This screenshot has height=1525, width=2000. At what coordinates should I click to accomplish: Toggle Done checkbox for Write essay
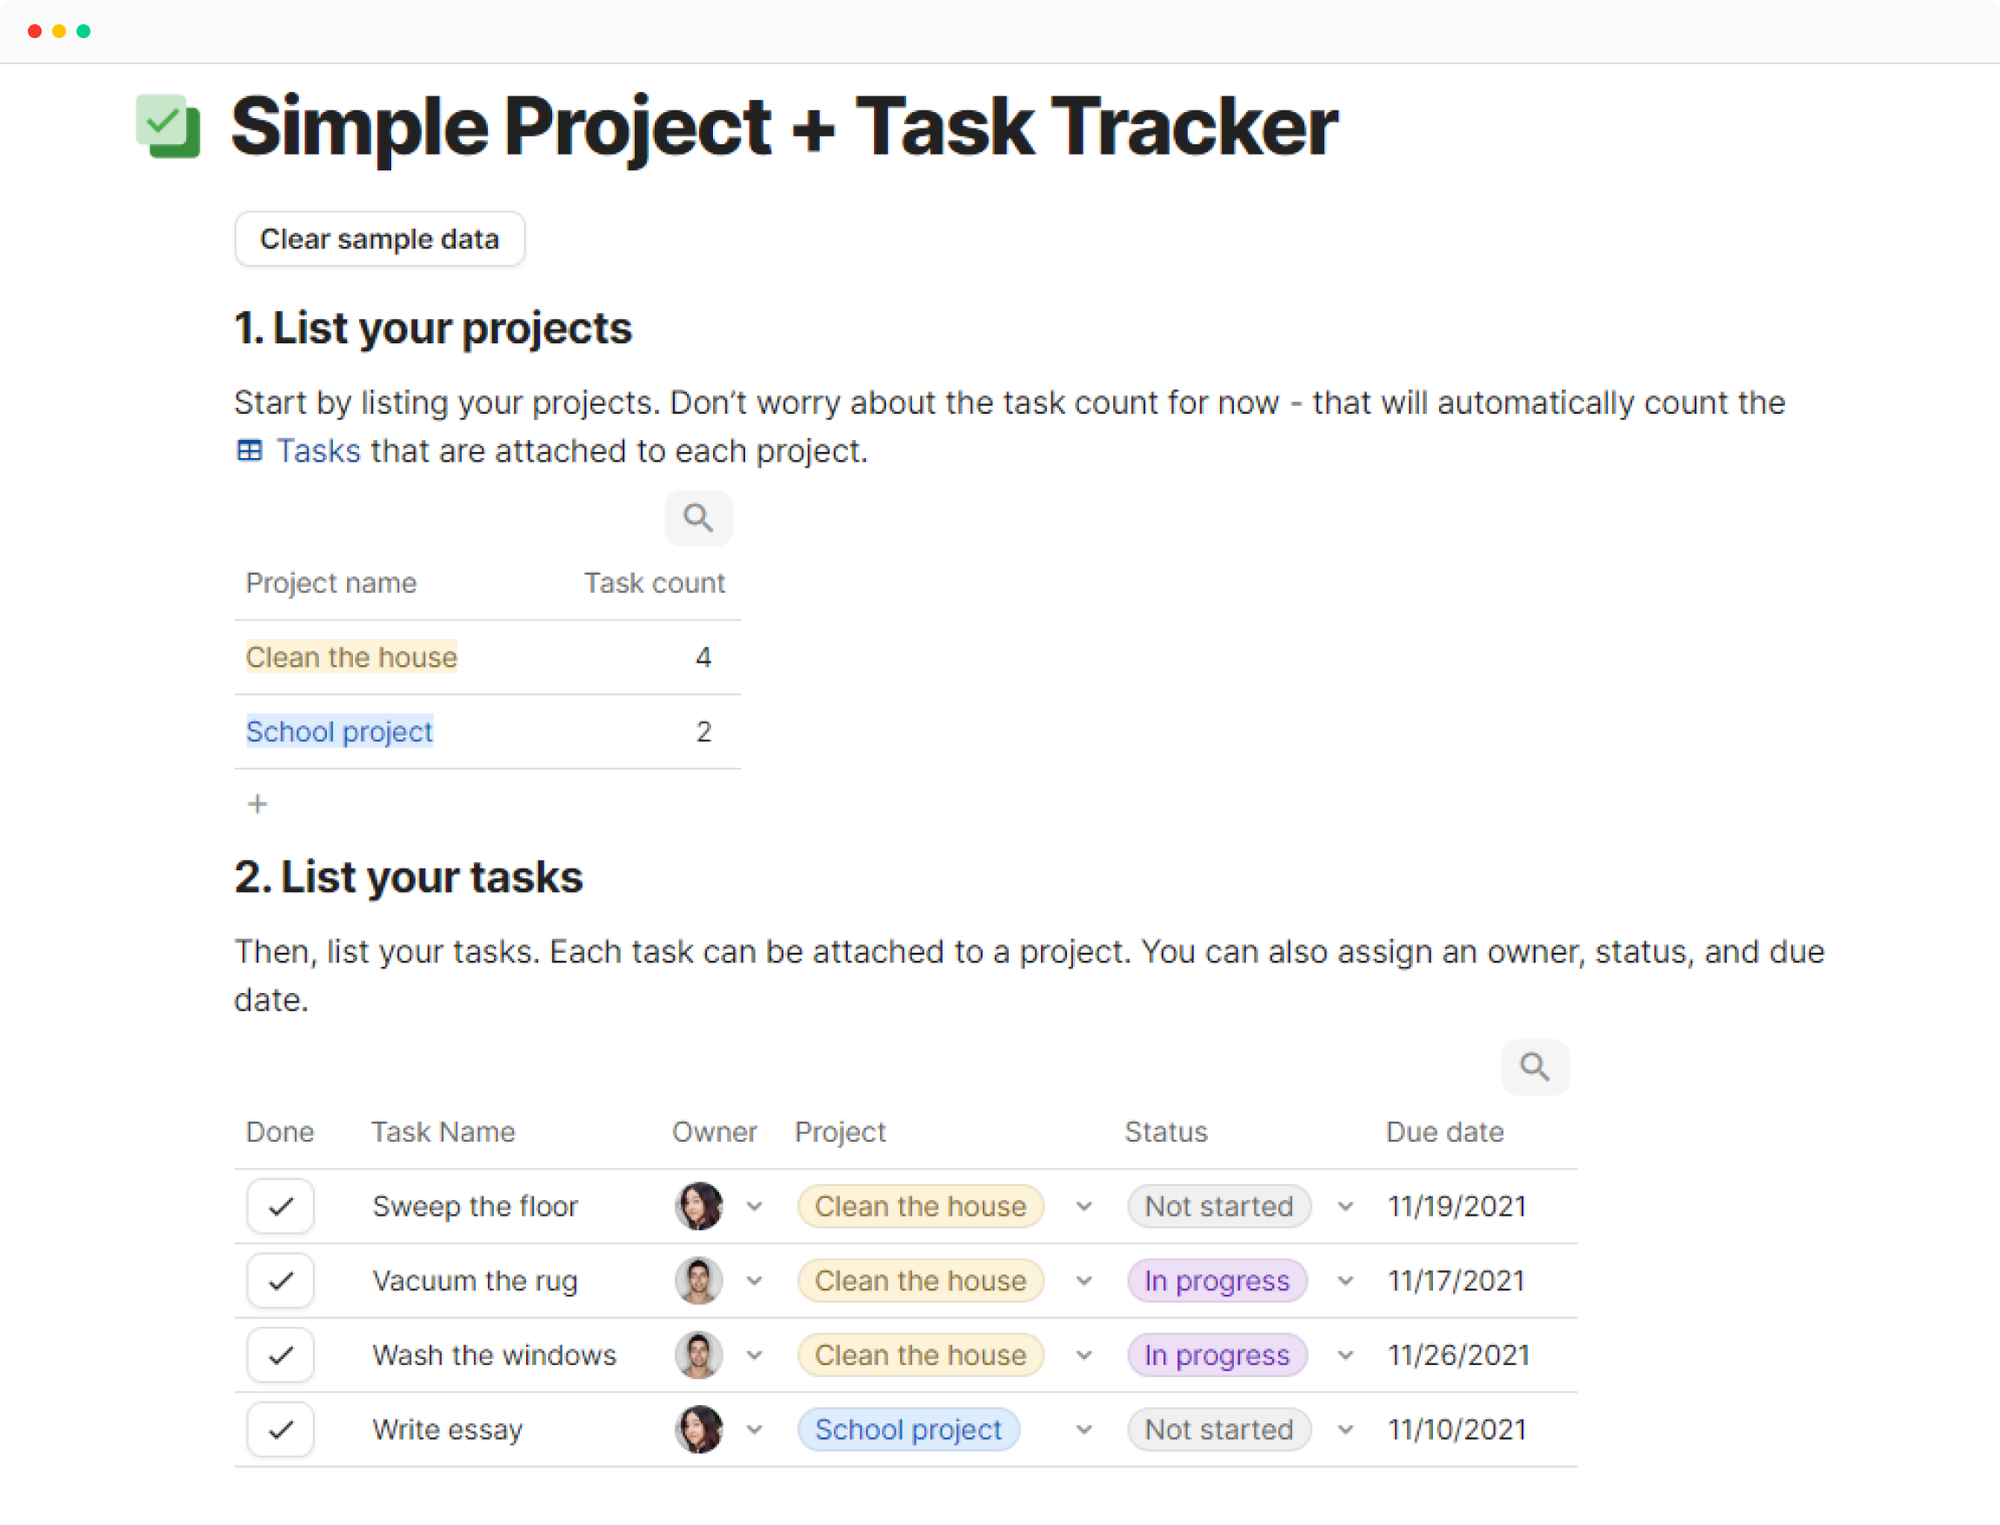(281, 1429)
